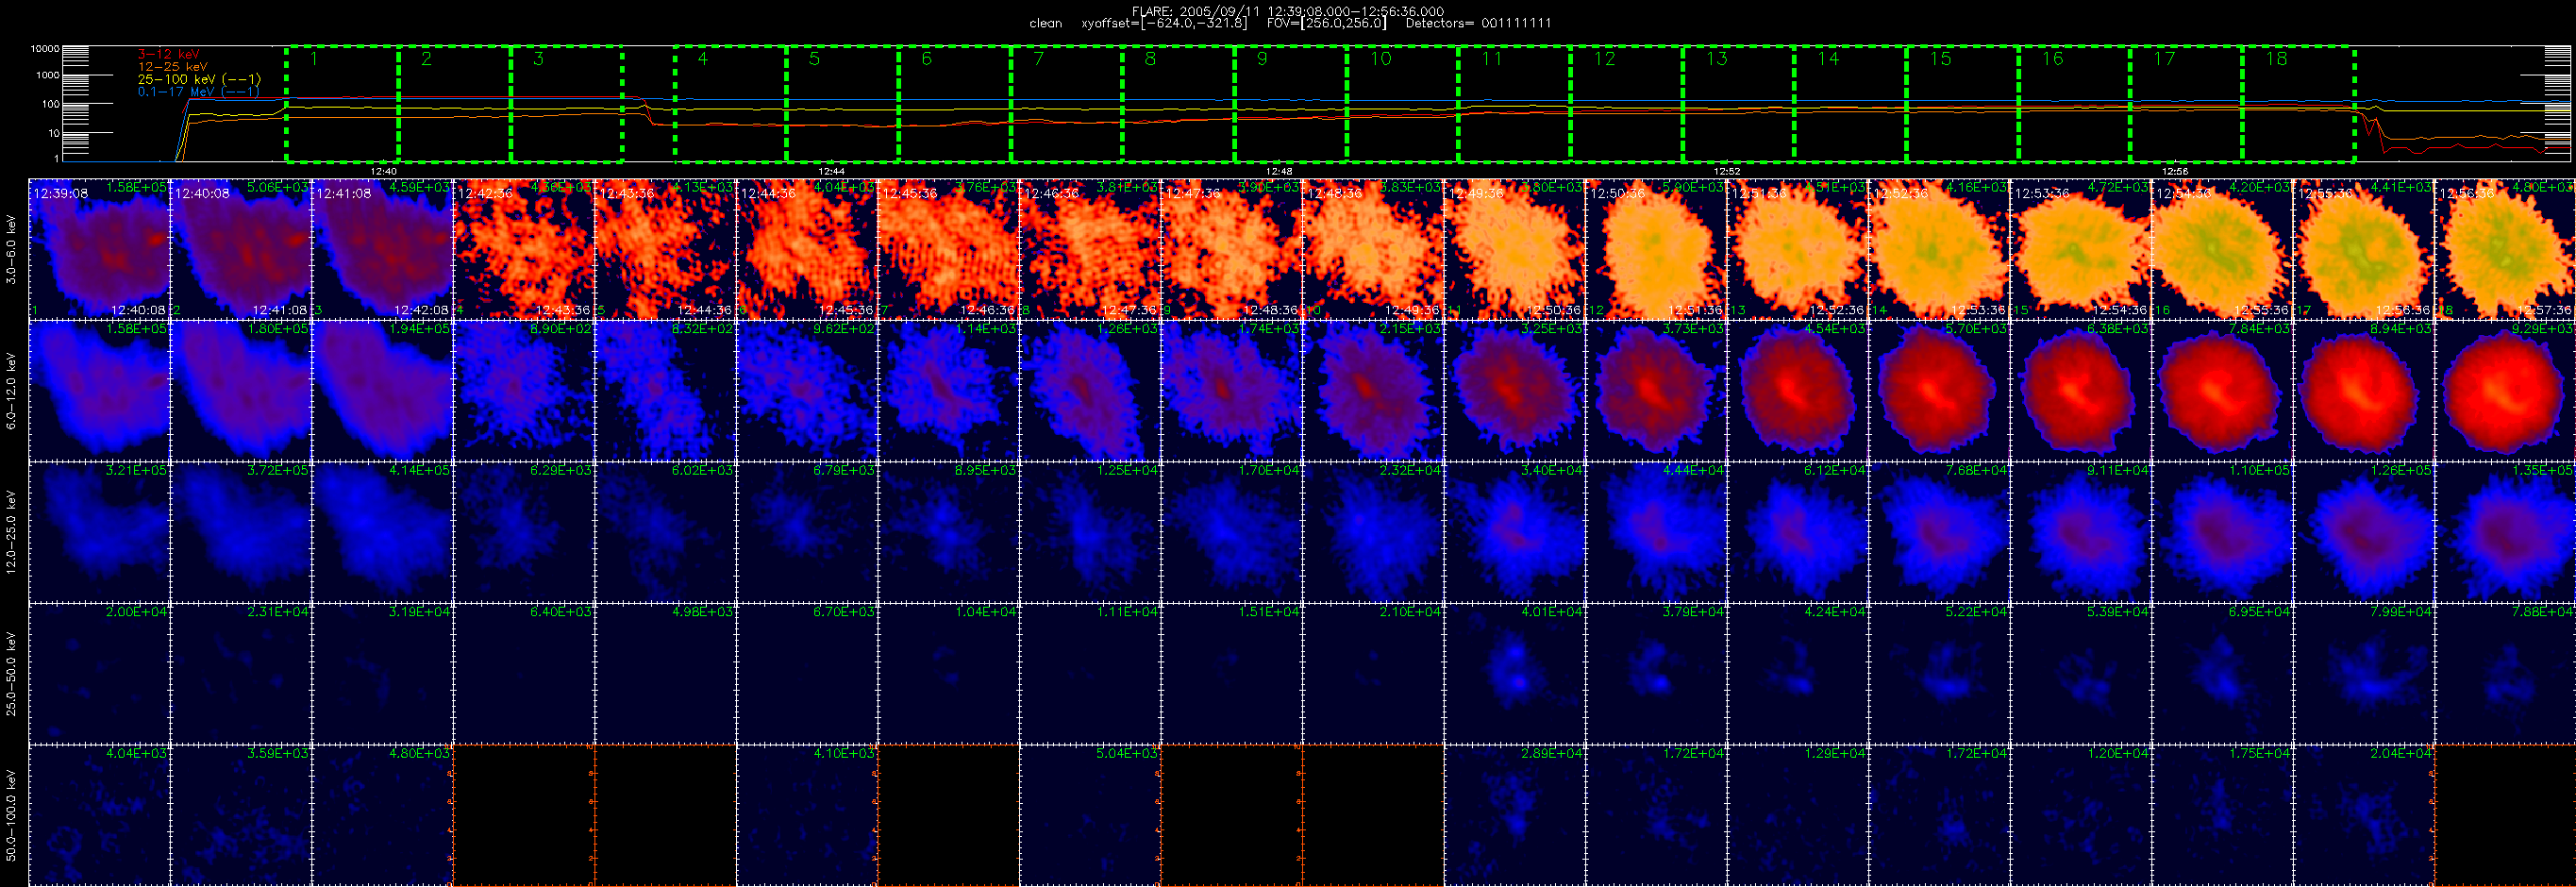This screenshot has width=2576, height=887.
Task: Click the xyoffset value in the header
Action: point(1164,23)
